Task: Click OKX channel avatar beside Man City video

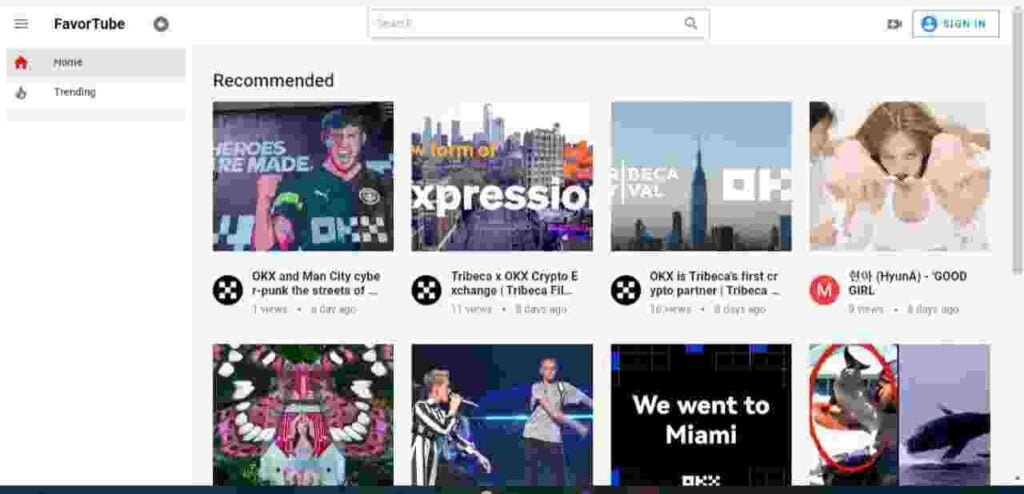Action: click(x=228, y=289)
